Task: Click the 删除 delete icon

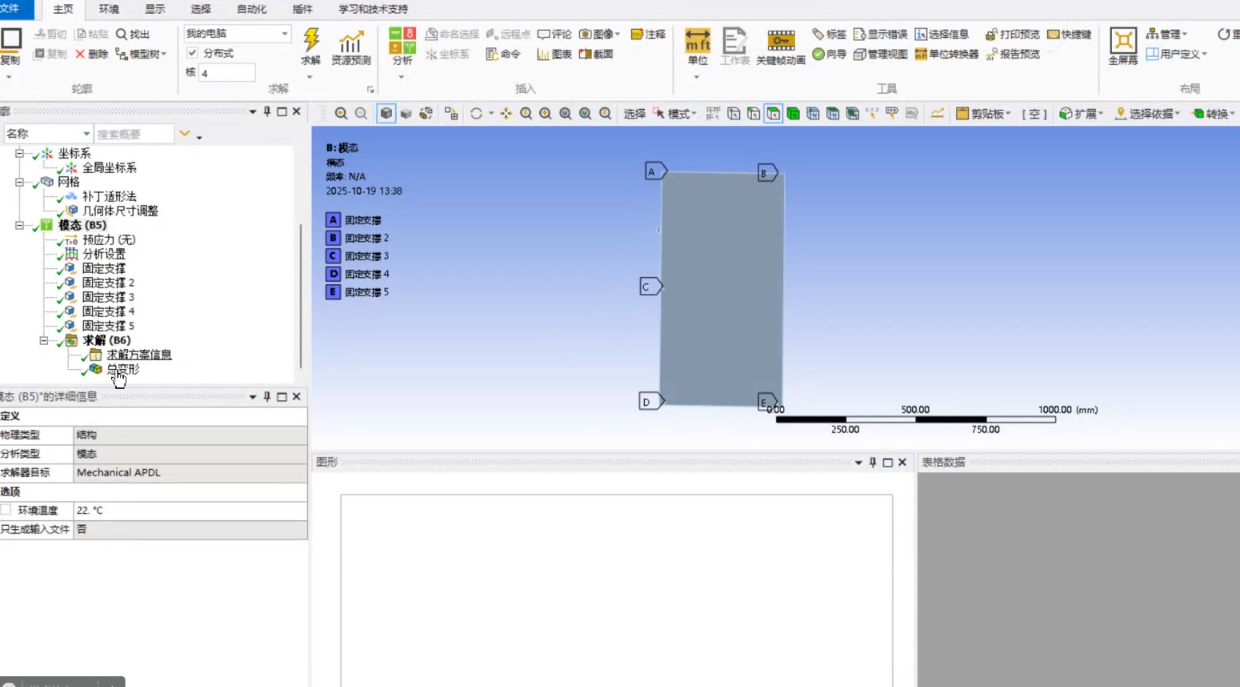Action: coord(92,54)
